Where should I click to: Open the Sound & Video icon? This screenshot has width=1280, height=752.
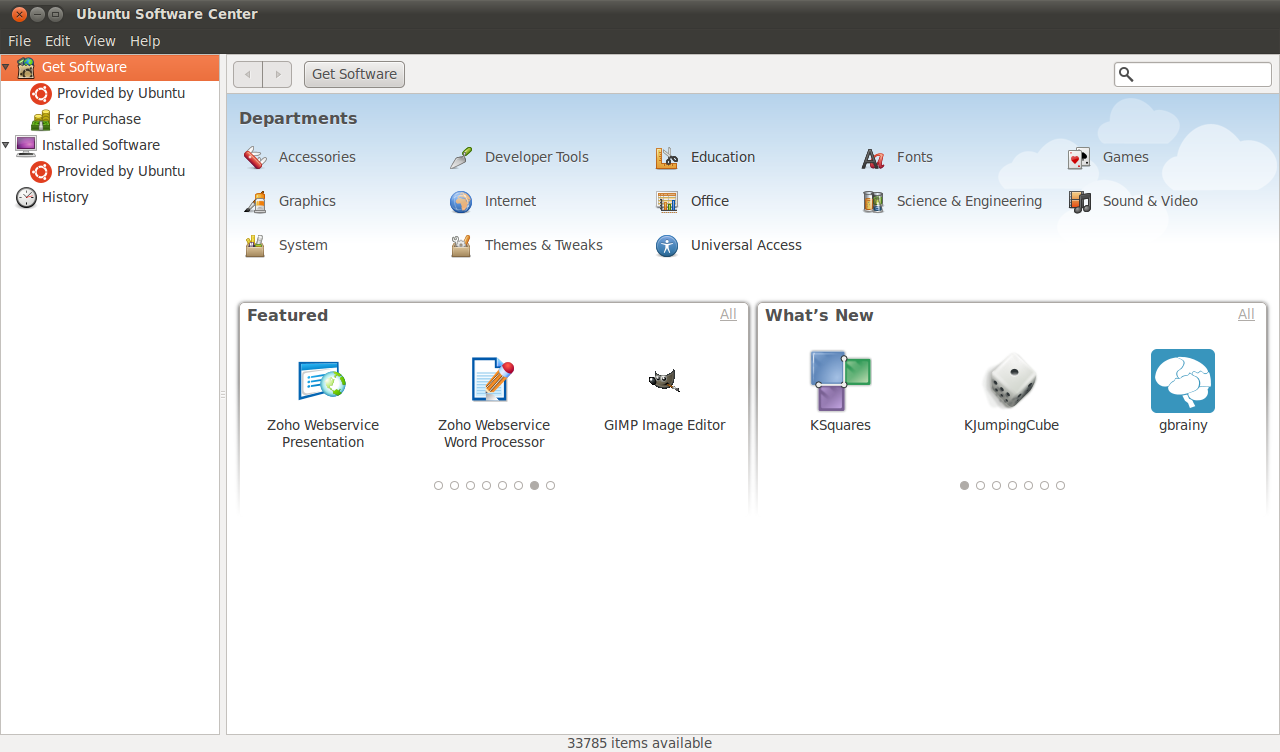click(1079, 201)
